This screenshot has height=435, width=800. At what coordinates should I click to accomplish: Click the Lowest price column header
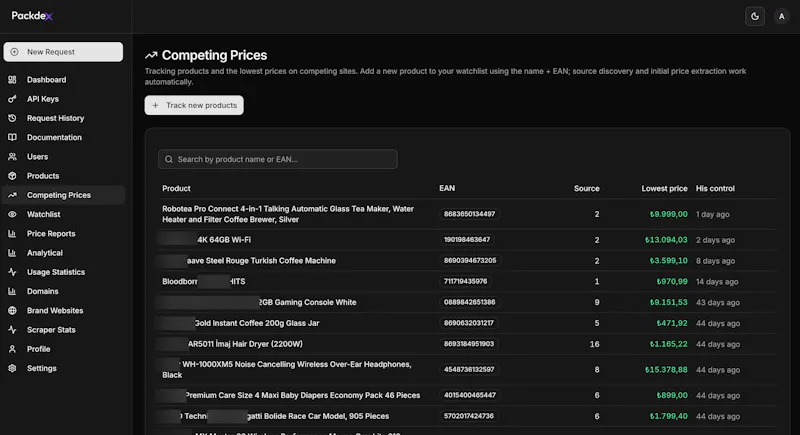[x=664, y=189]
